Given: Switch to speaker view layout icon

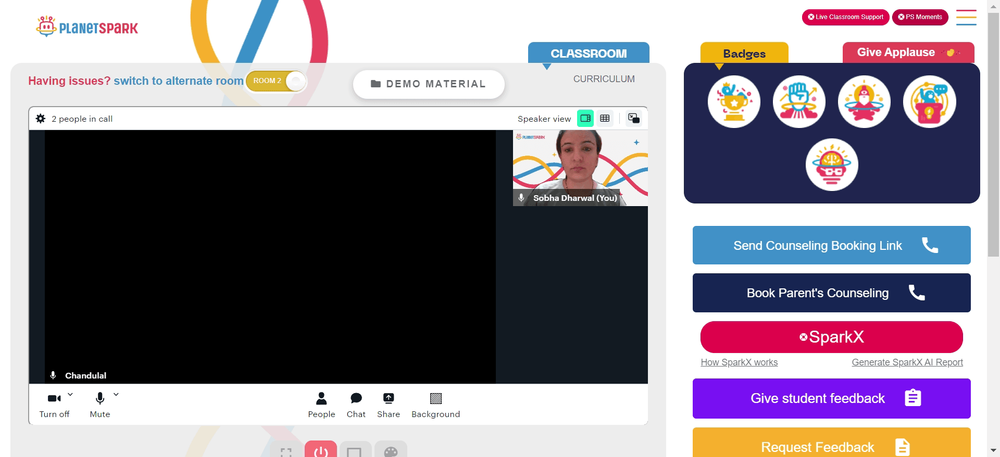Looking at the screenshot, I should tap(585, 119).
